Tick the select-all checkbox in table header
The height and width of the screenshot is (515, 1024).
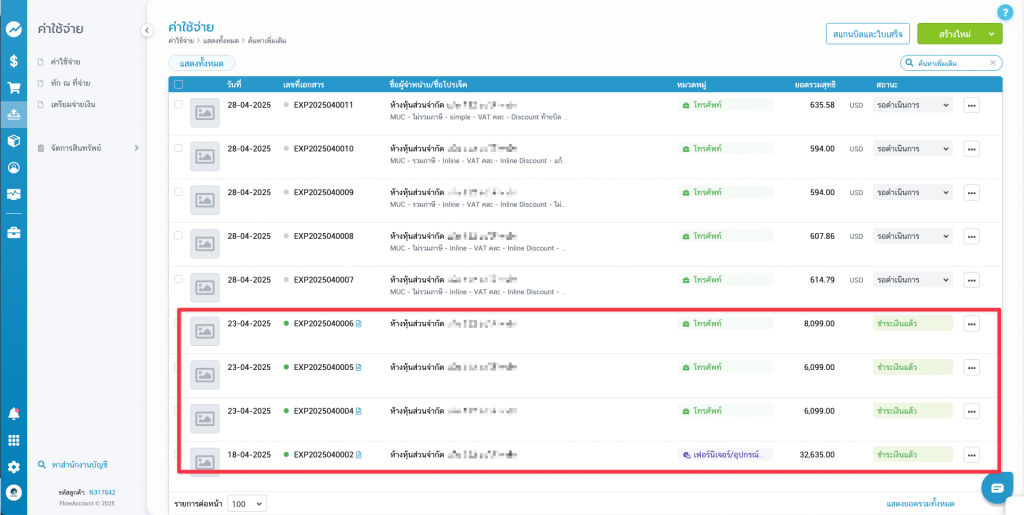(x=179, y=84)
